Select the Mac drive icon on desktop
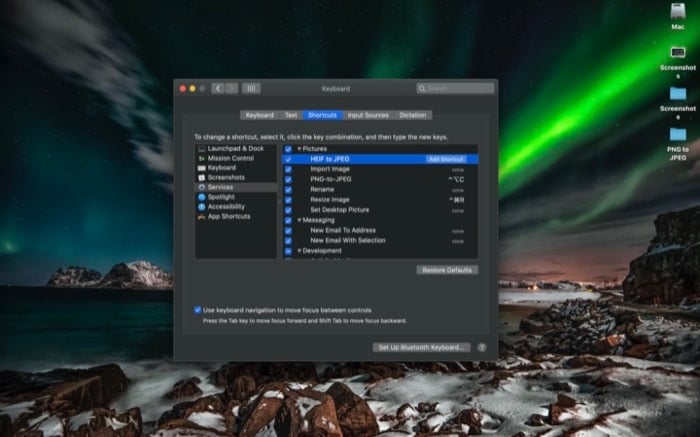The image size is (700, 437). point(678,12)
